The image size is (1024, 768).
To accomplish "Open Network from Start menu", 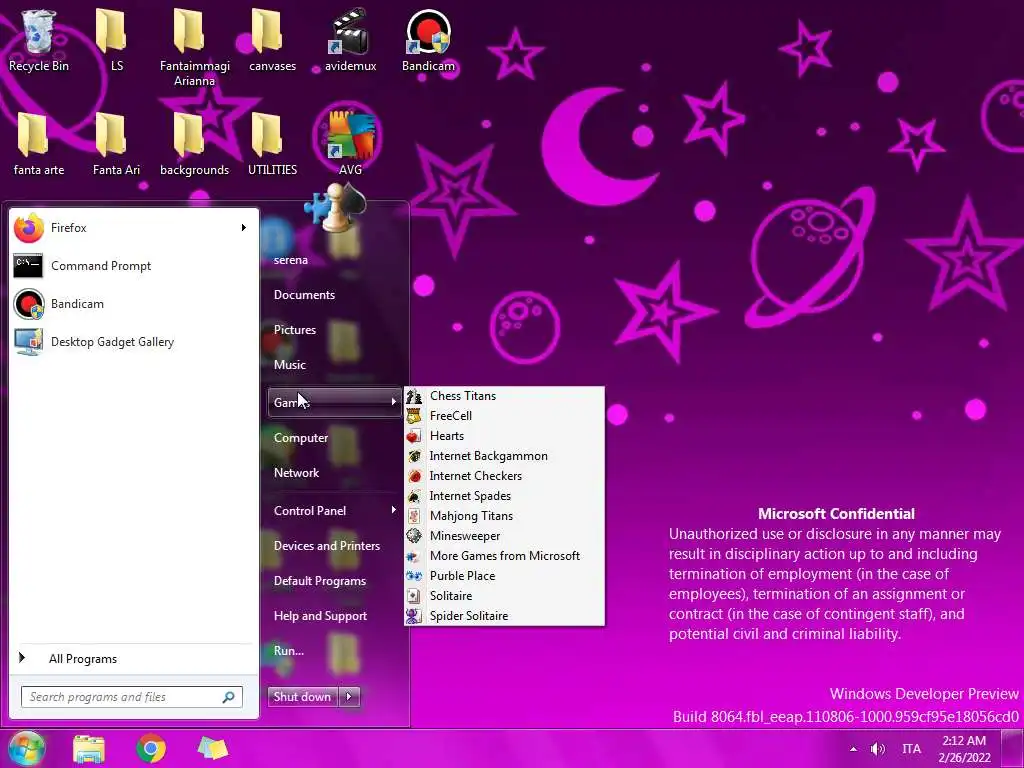I will (296, 473).
